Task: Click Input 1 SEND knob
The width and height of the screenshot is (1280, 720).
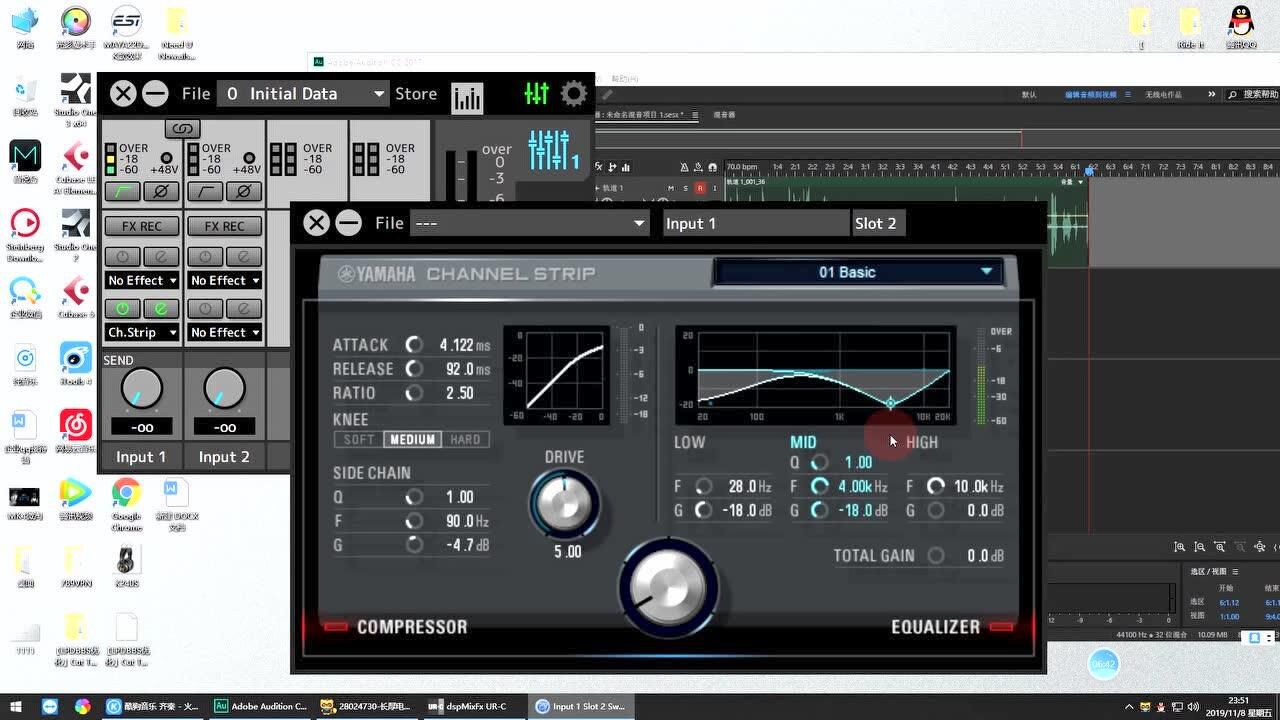Action: (x=142, y=388)
